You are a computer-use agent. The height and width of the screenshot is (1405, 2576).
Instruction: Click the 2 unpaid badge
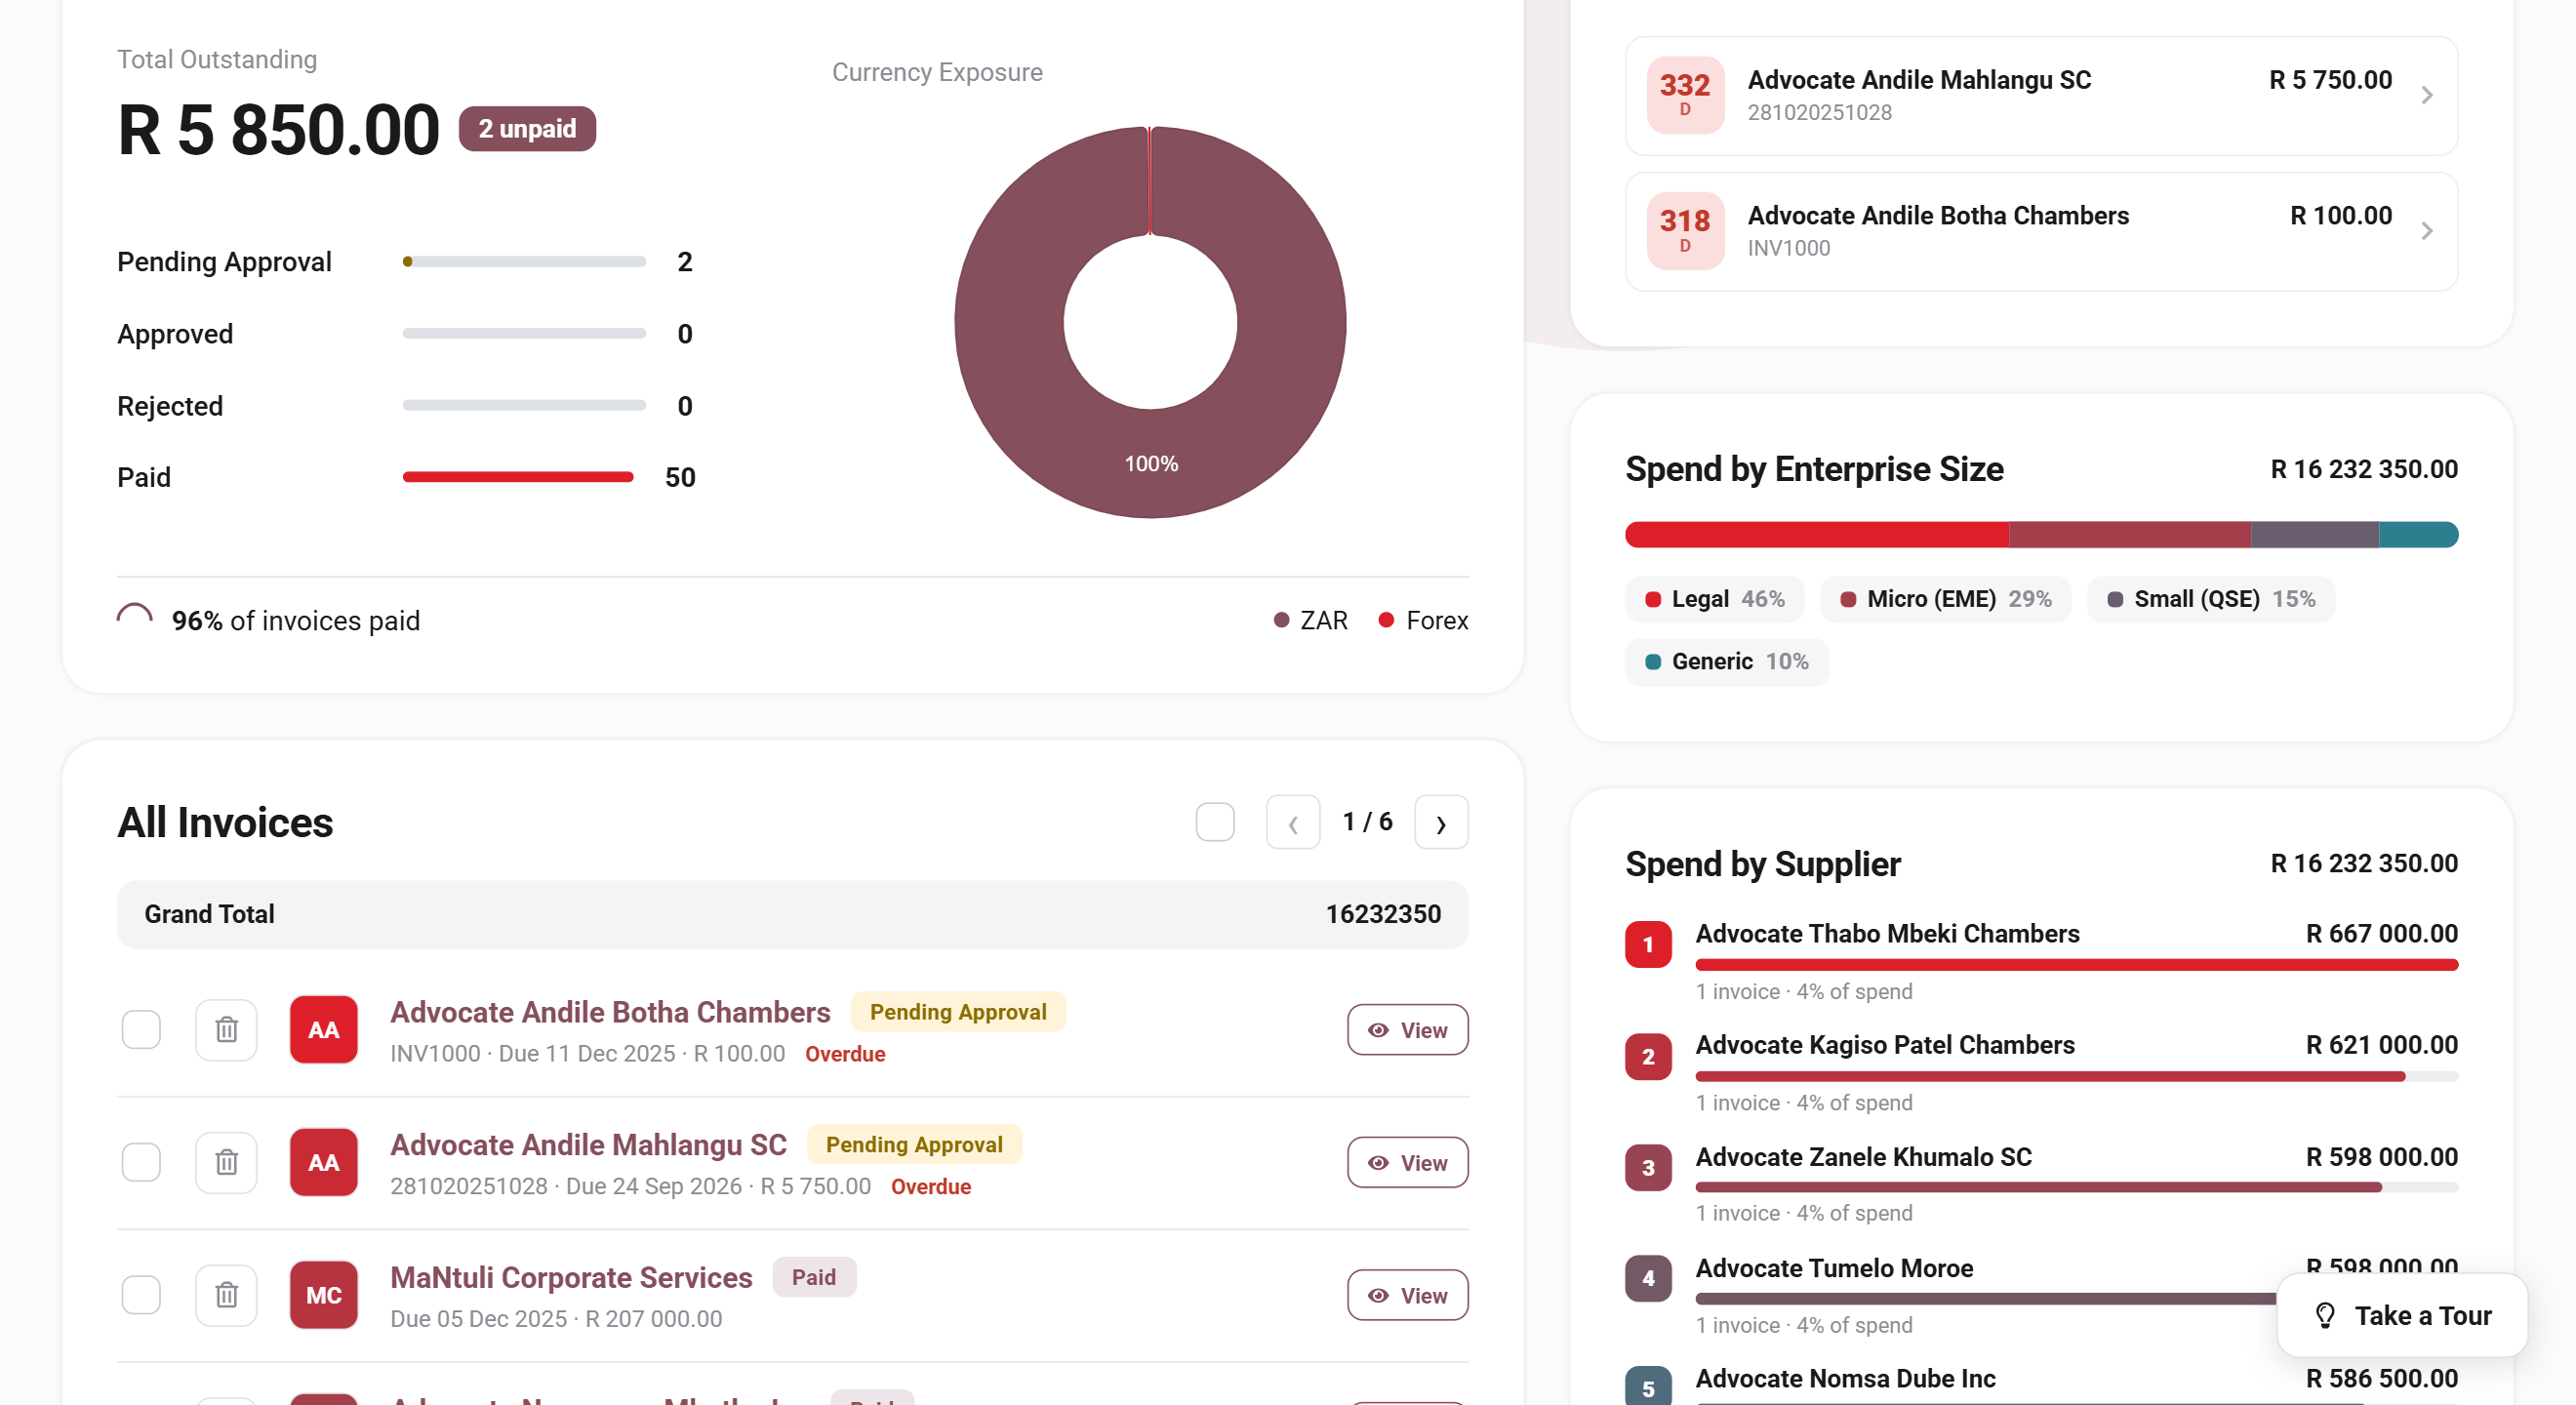click(527, 129)
